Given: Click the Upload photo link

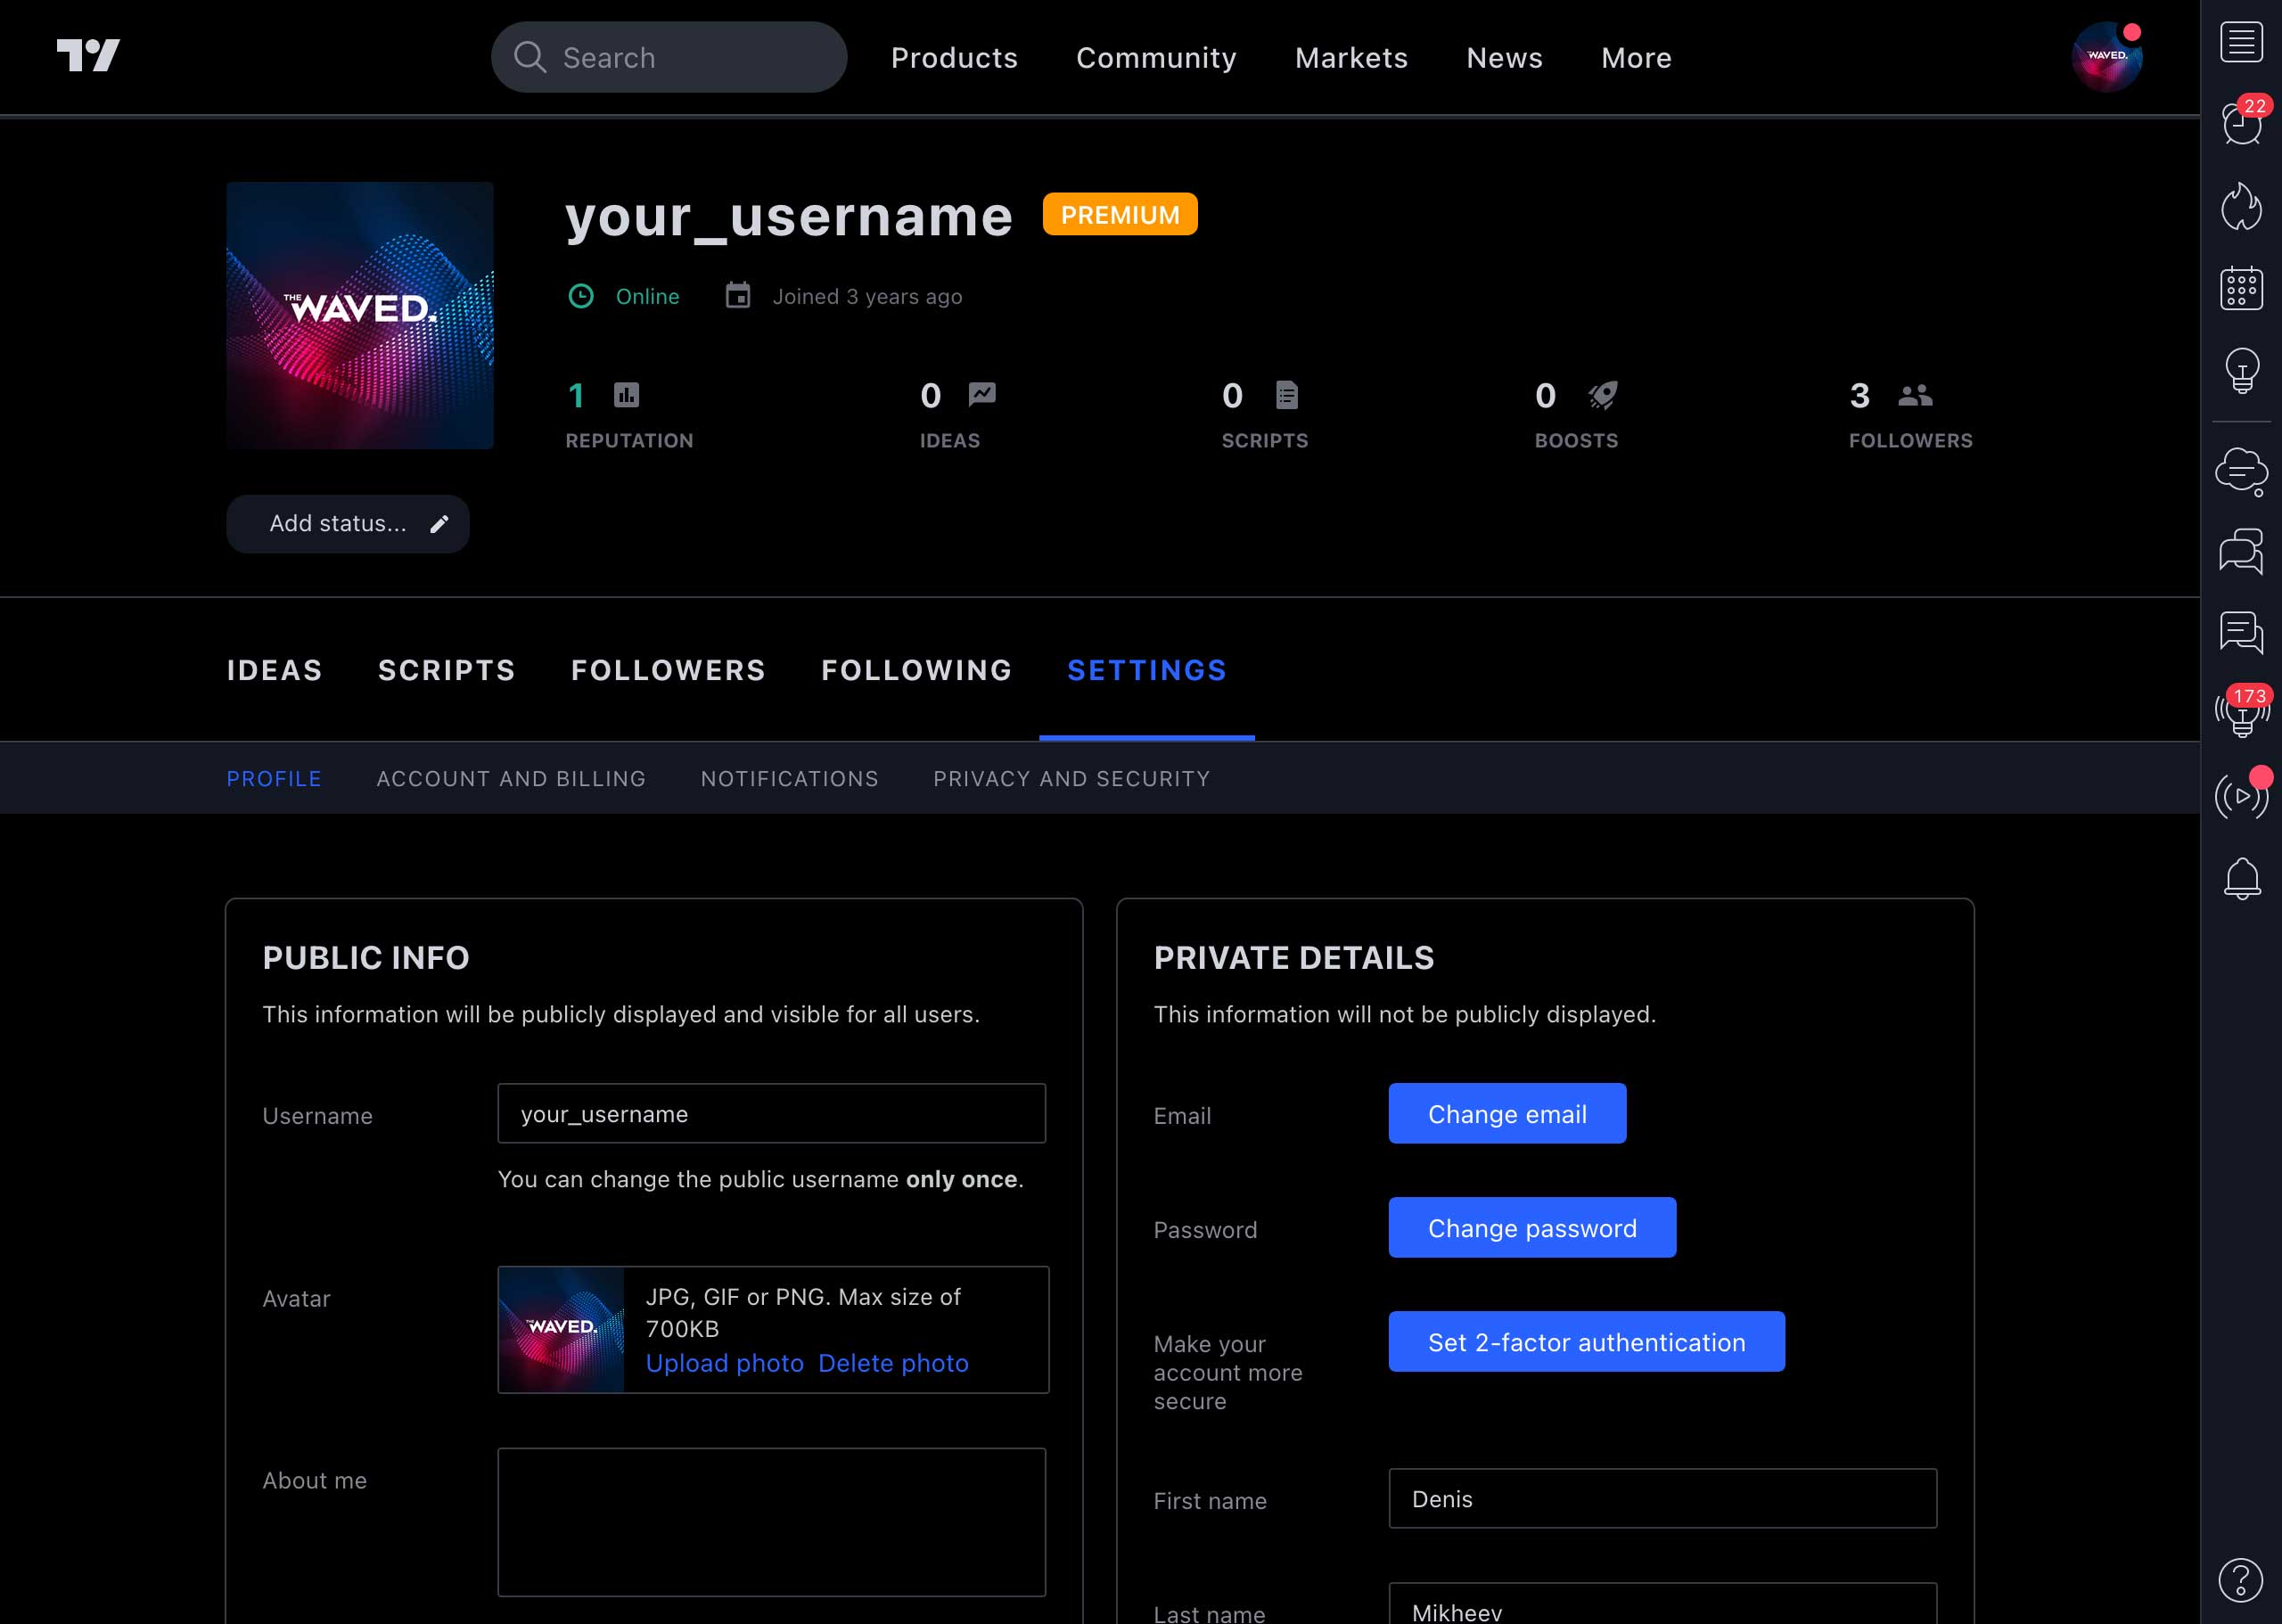Looking at the screenshot, I should point(725,1363).
